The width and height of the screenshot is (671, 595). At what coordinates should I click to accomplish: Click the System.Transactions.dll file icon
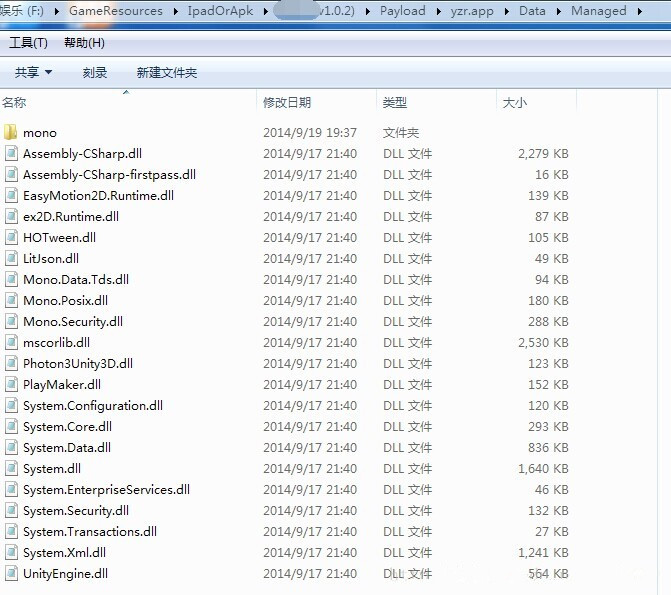click(x=11, y=531)
